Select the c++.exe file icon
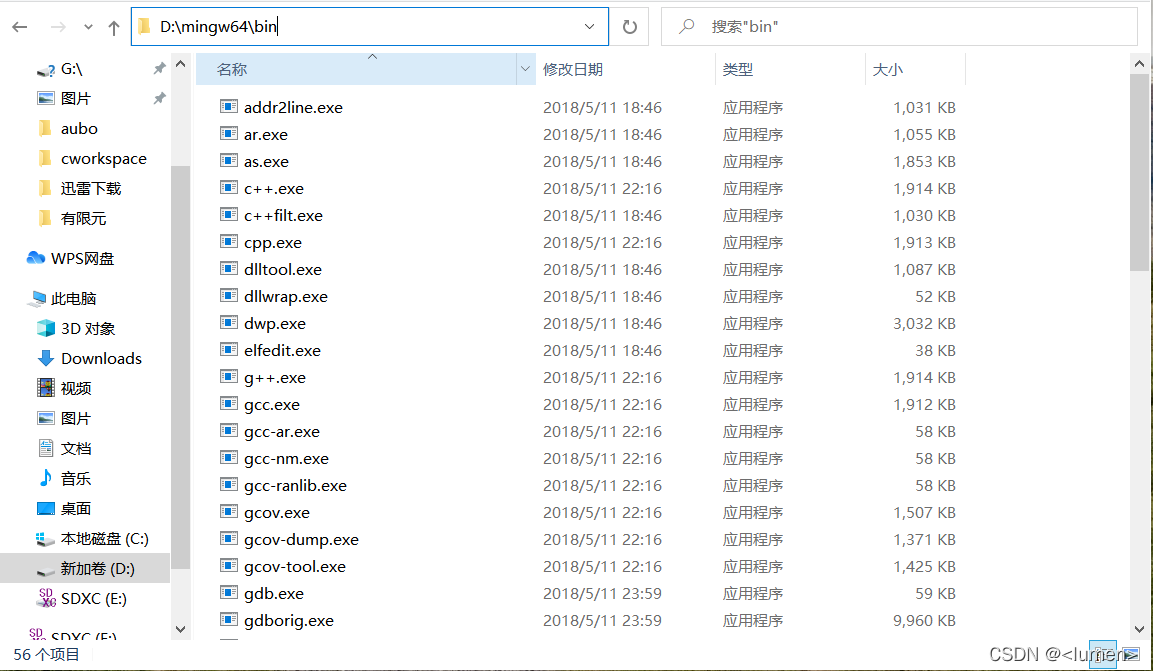This screenshot has width=1153, height=671. tap(229, 188)
